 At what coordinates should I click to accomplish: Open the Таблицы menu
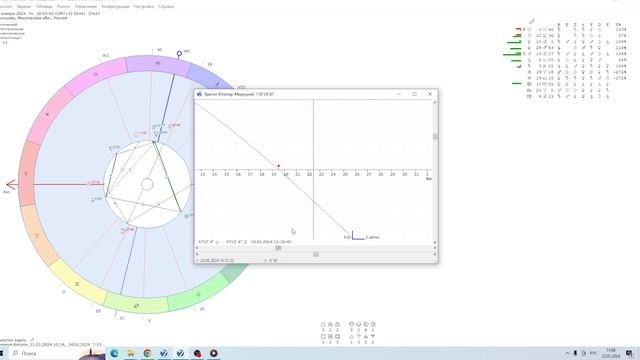(x=44, y=7)
